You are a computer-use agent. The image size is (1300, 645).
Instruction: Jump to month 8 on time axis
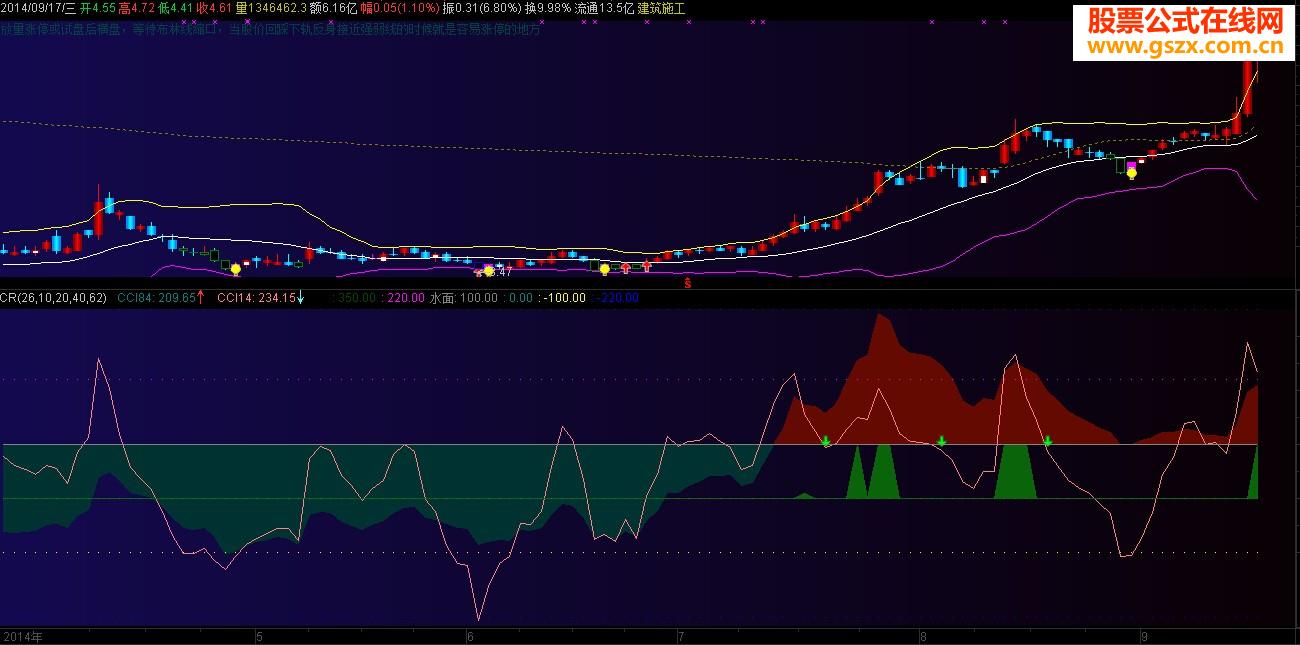coord(923,636)
